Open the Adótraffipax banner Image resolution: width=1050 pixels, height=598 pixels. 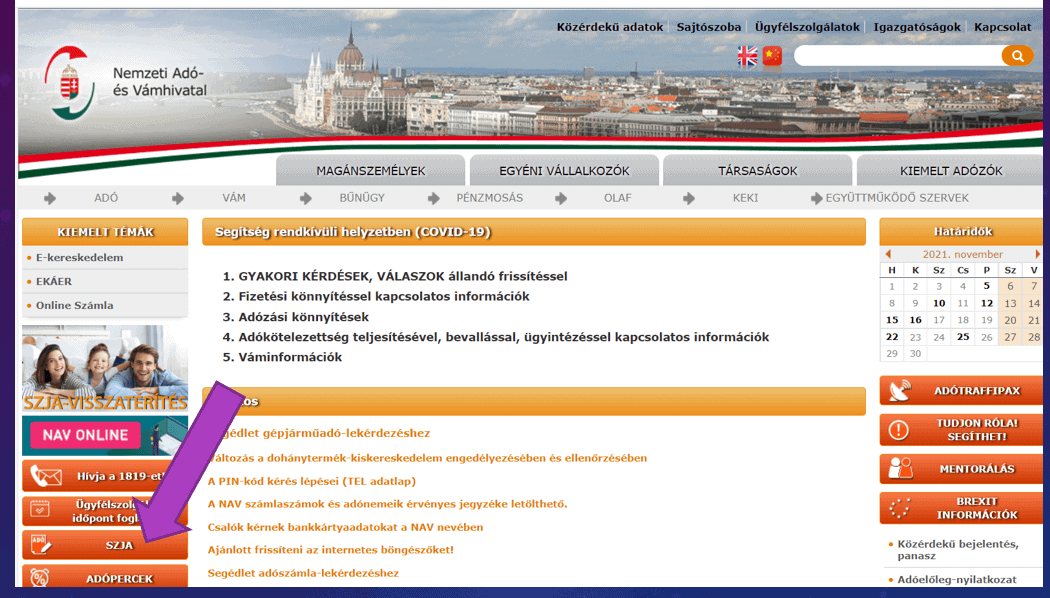961,391
